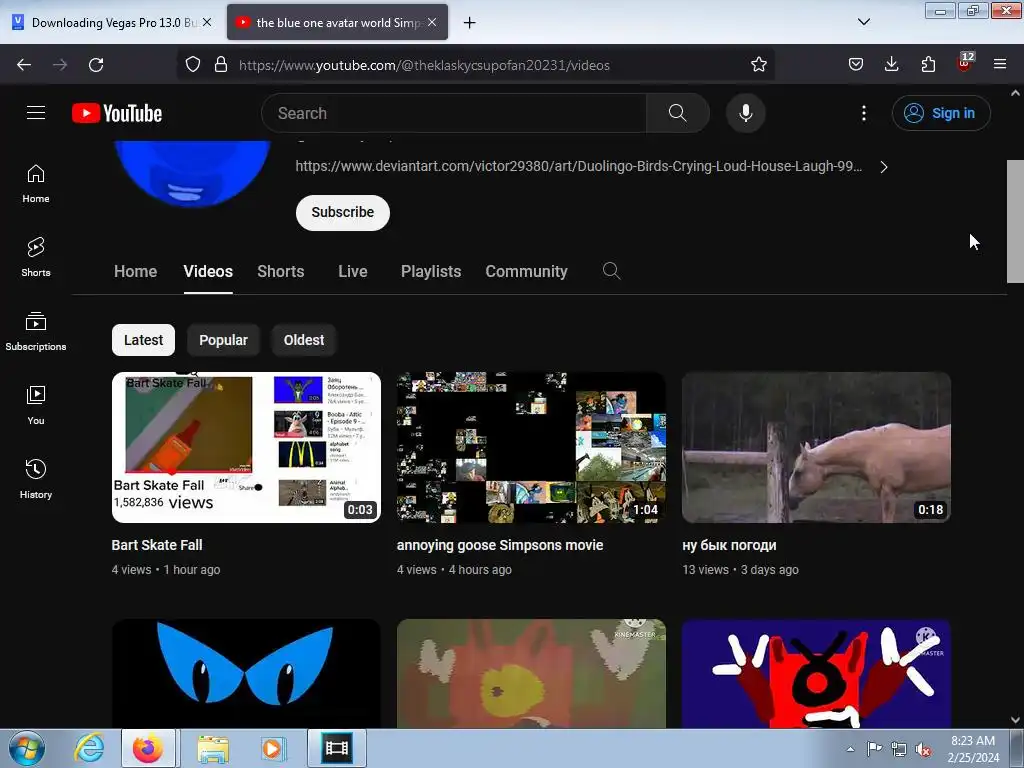Open Subscriptions in the sidebar

pos(36,331)
